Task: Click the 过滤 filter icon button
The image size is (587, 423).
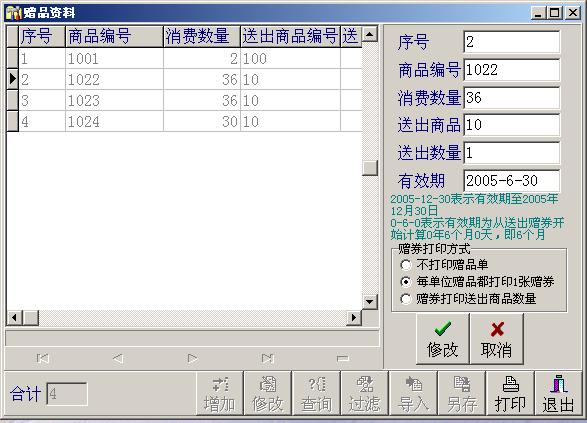Action: click(365, 393)
